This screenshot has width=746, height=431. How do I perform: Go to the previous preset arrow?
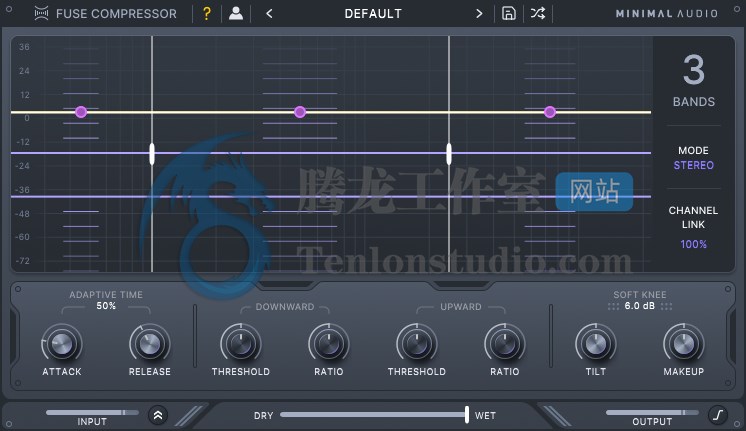tap(269, 14)
